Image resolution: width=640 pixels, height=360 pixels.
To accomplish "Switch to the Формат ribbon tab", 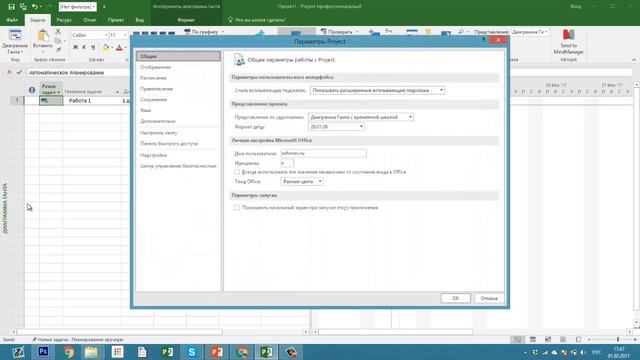I will 186,20.
